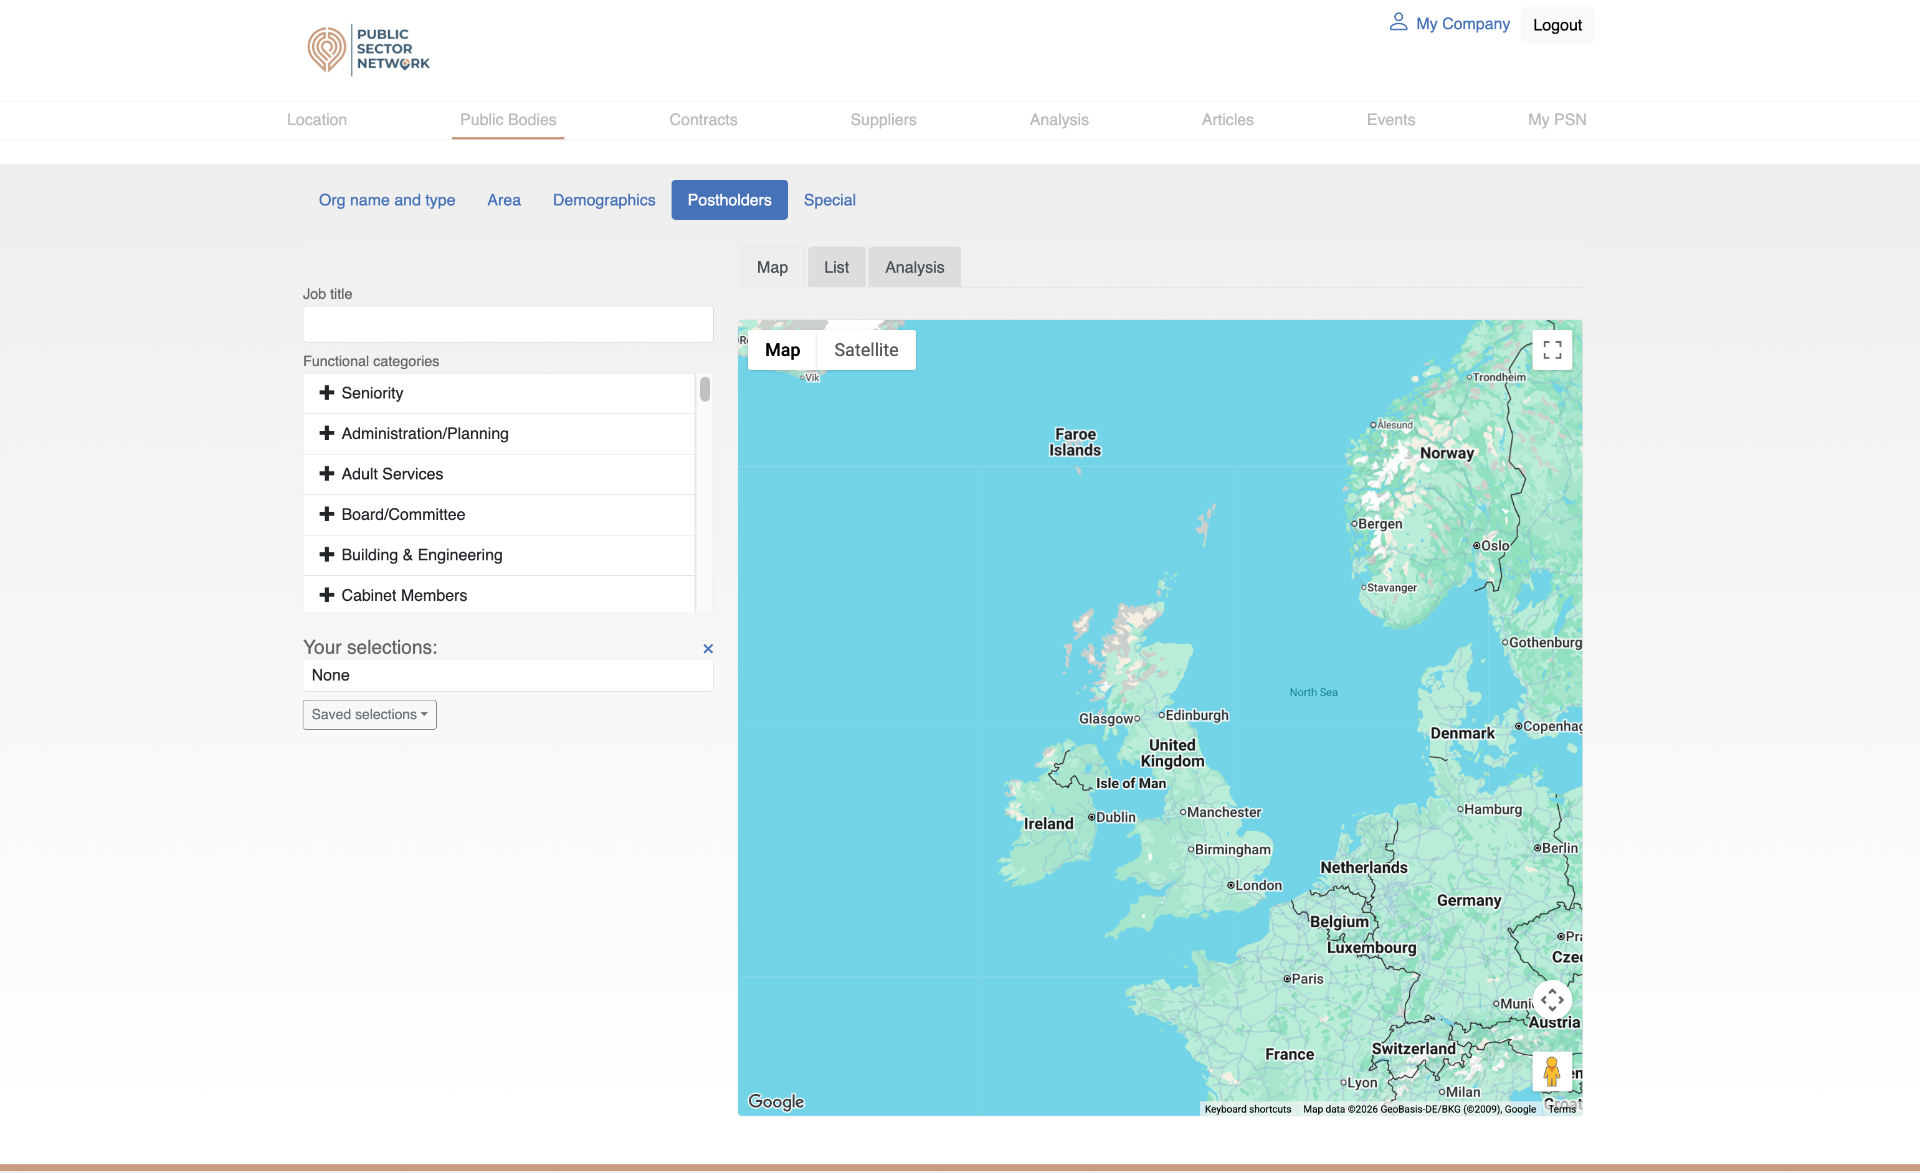Click the Netherlands label on the map

coord(1363,868)
